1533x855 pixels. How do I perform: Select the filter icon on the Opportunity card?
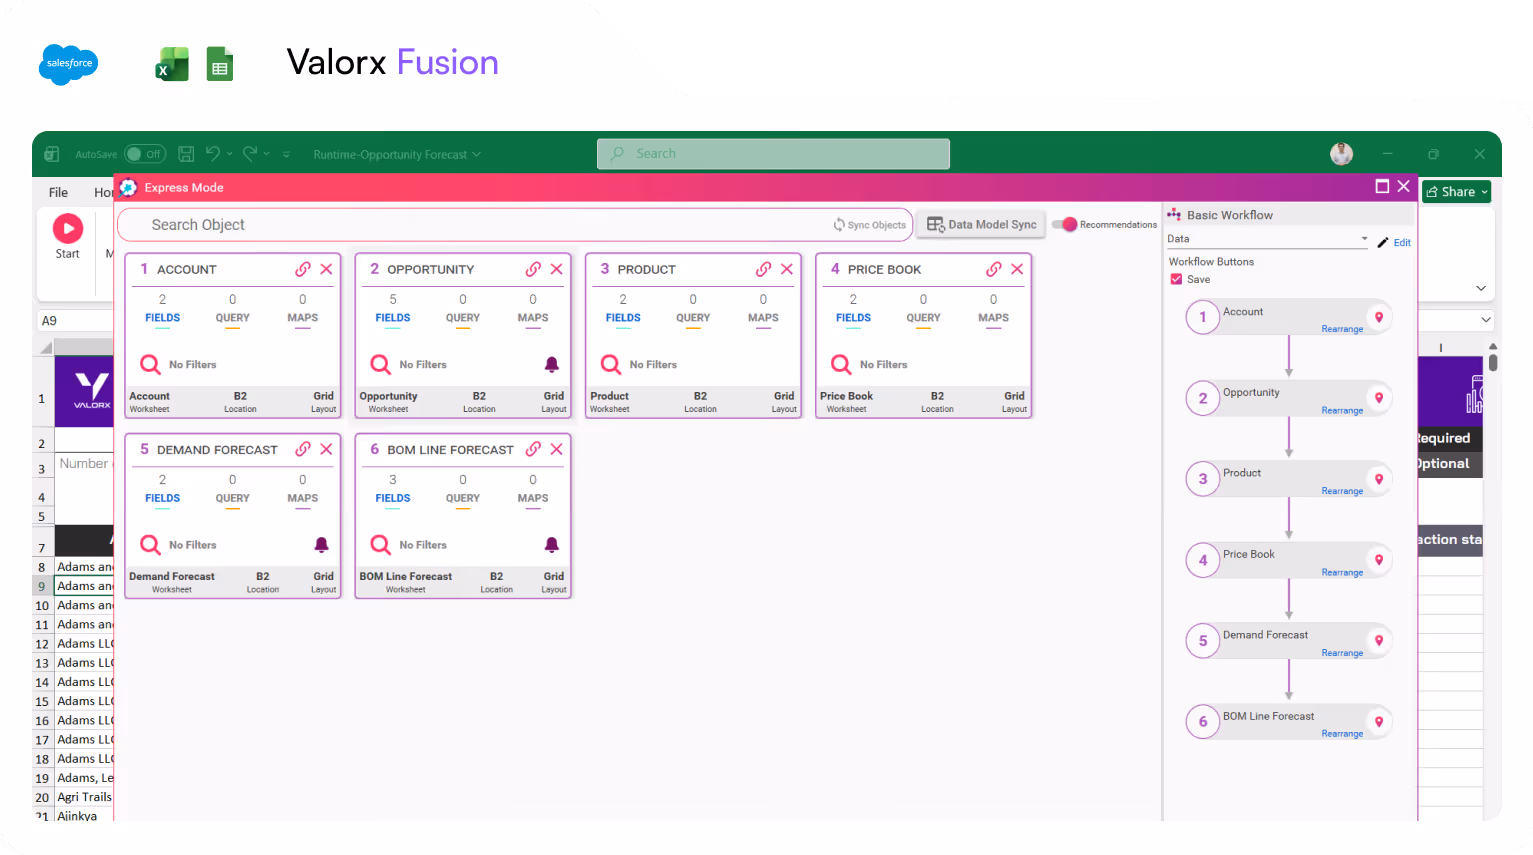pos(380,364)
